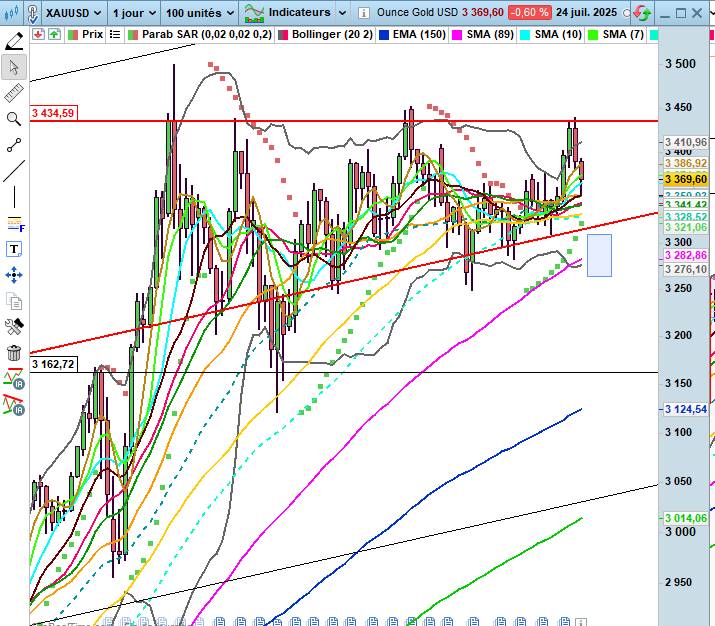The image size is (715, 626).
Task: Click the horizontal support/resistance IA tool
Action: pos(14,379)
